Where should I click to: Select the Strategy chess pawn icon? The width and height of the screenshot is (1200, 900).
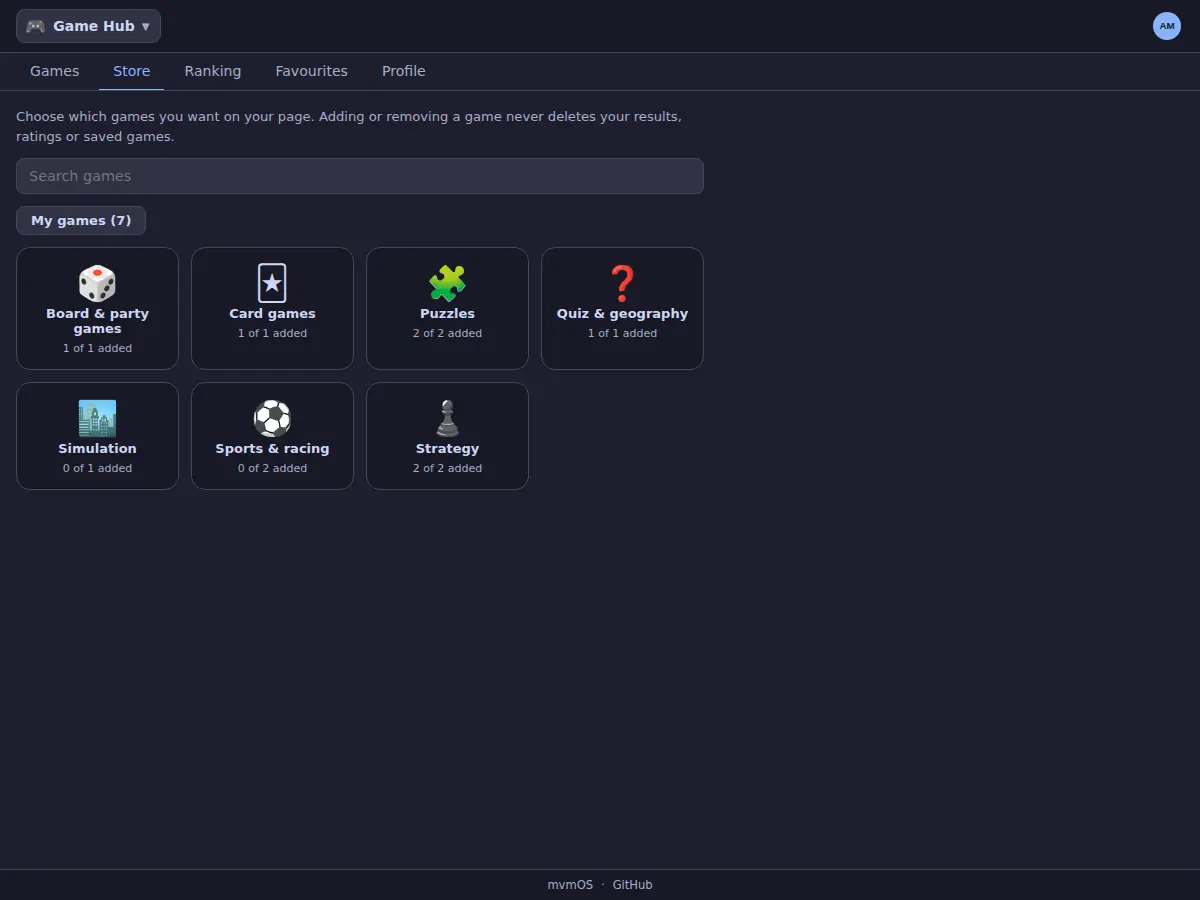[447, 418]
